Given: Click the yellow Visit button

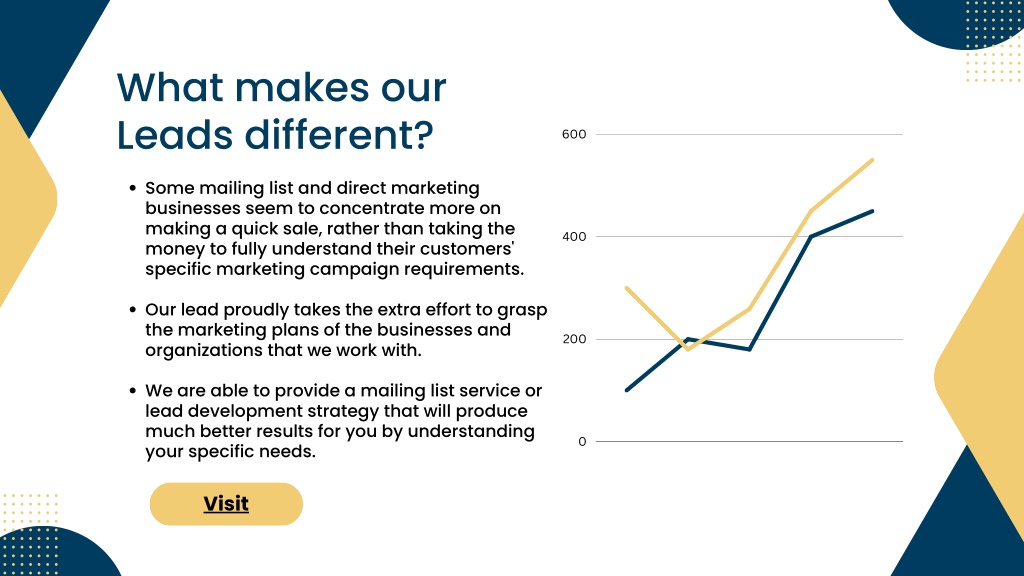Looking at the screenshot, I should coord(226,504).
